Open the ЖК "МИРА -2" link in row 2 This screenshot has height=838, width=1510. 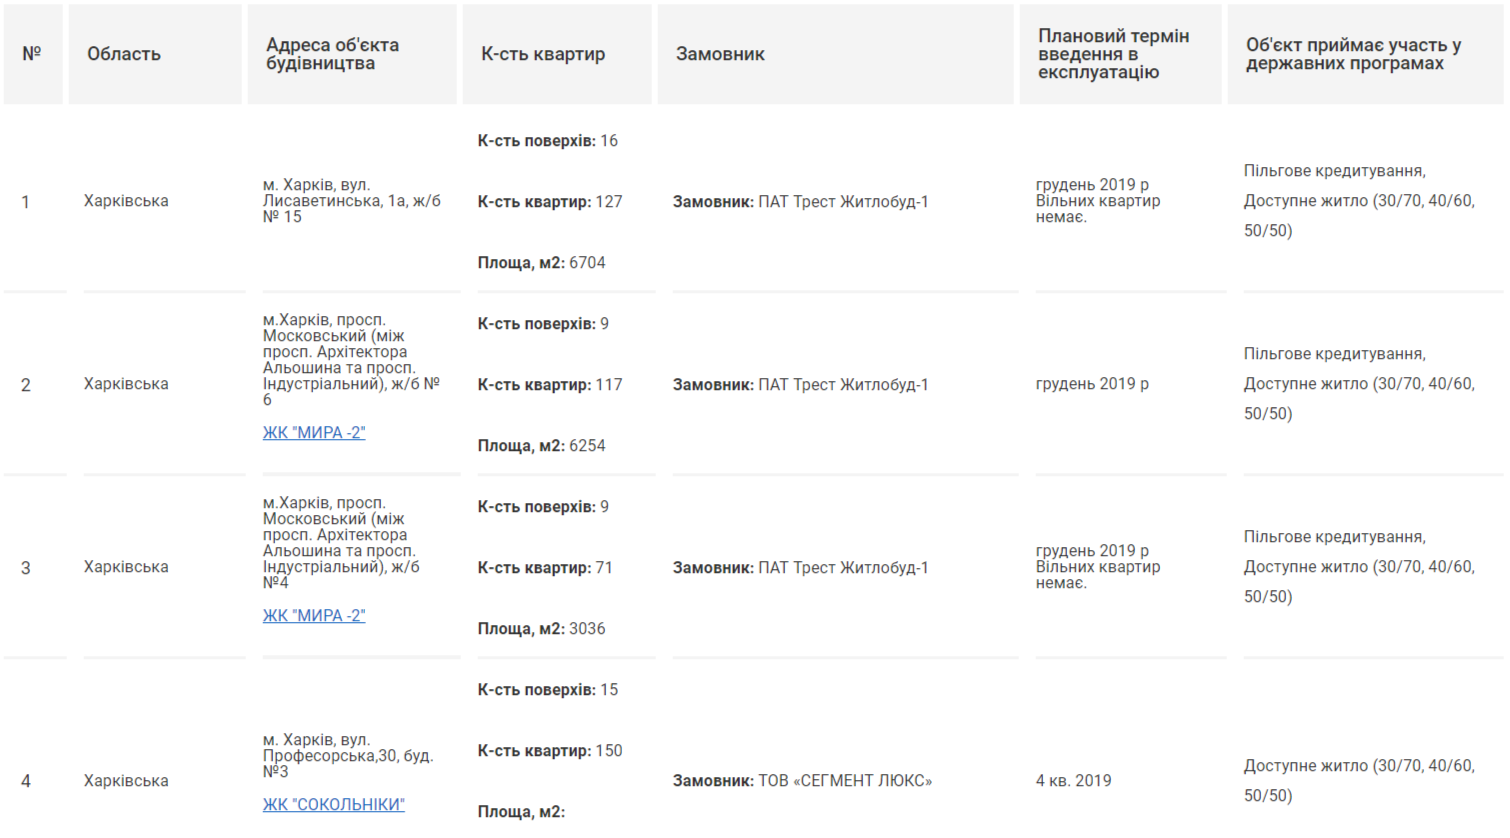tap(314, 433)
